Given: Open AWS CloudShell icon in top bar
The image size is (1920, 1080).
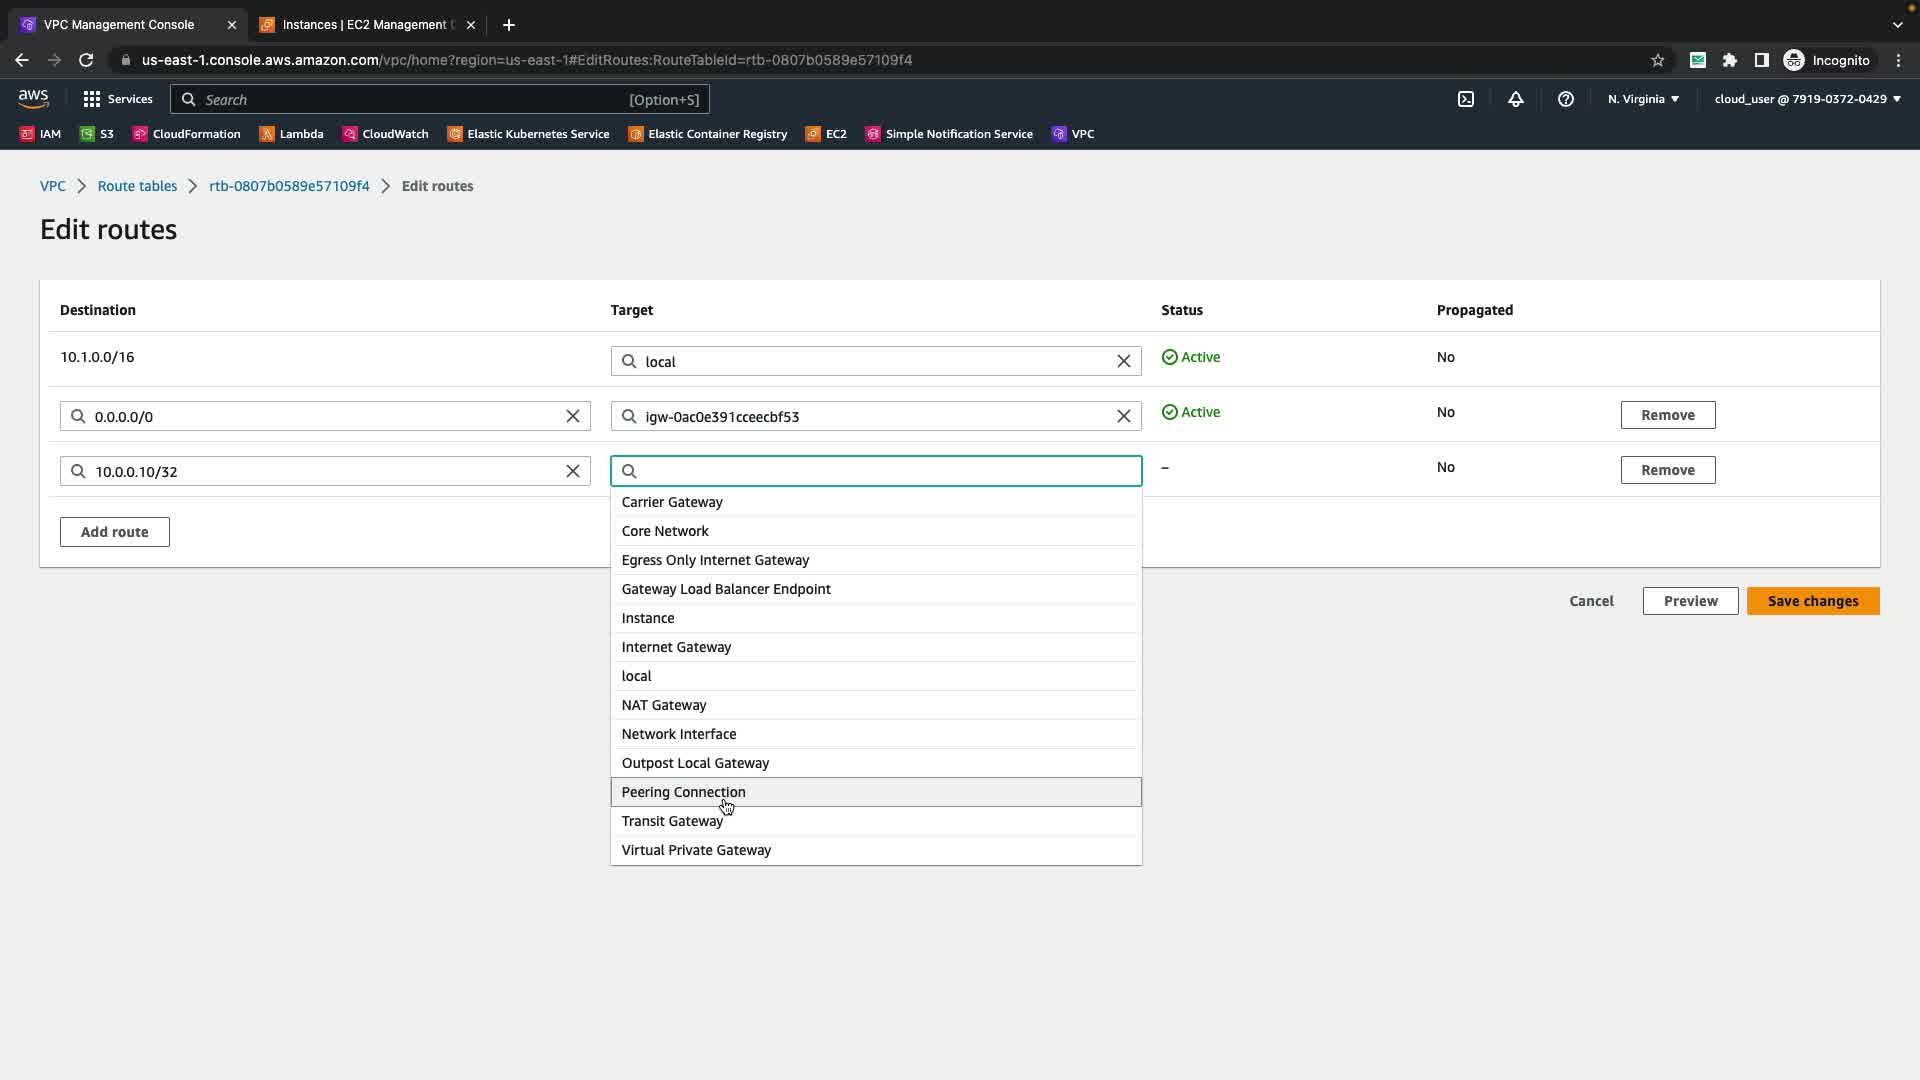Looking at the screenshot, I should tap(1465, 99).
